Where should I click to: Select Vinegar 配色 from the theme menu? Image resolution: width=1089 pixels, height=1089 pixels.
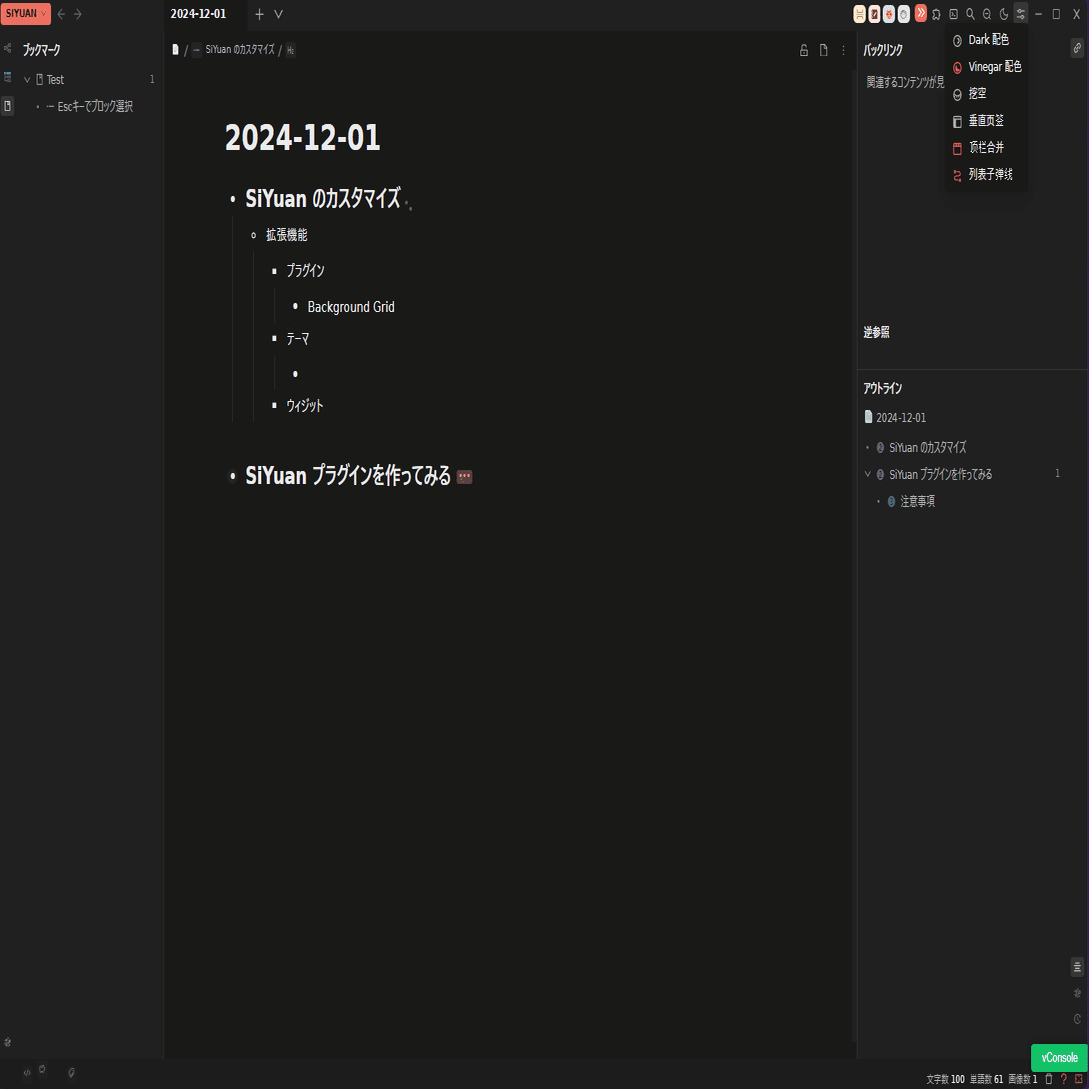986,67
